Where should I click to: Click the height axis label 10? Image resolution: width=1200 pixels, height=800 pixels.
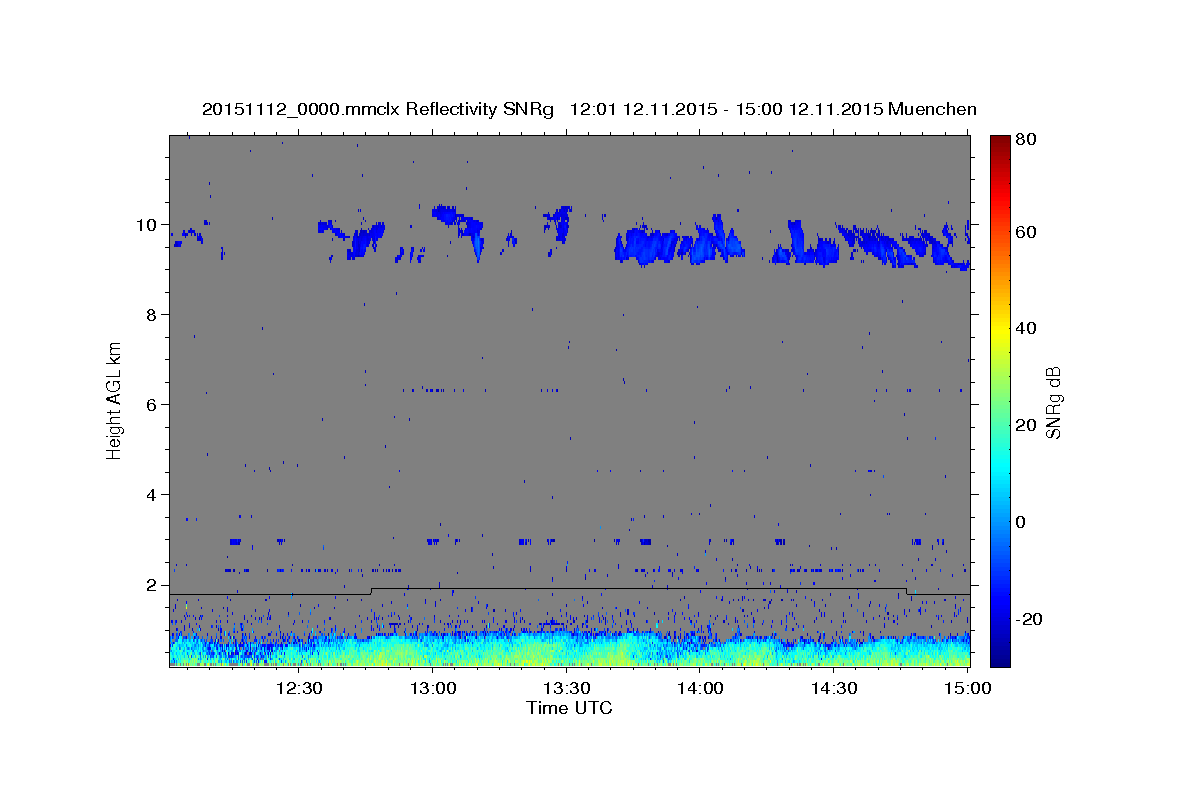tap(147, 225)
